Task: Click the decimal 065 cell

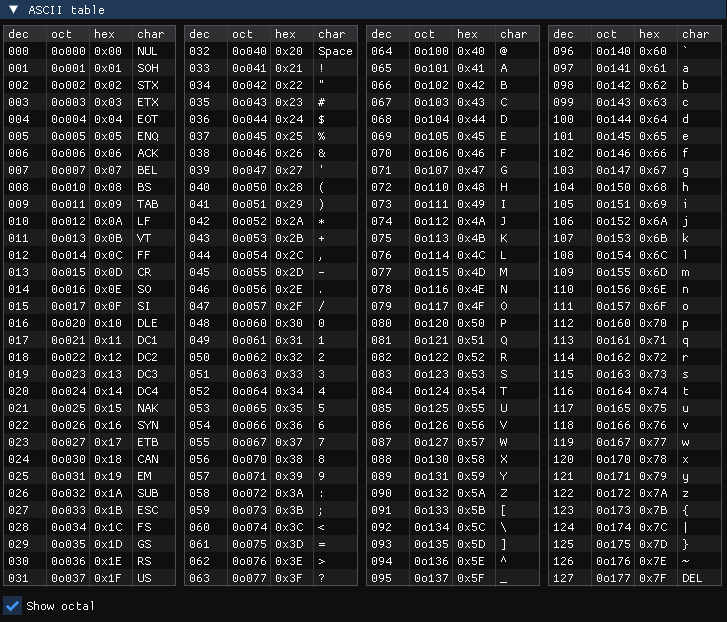Action: pyautogui.click(x=381, y=68)
